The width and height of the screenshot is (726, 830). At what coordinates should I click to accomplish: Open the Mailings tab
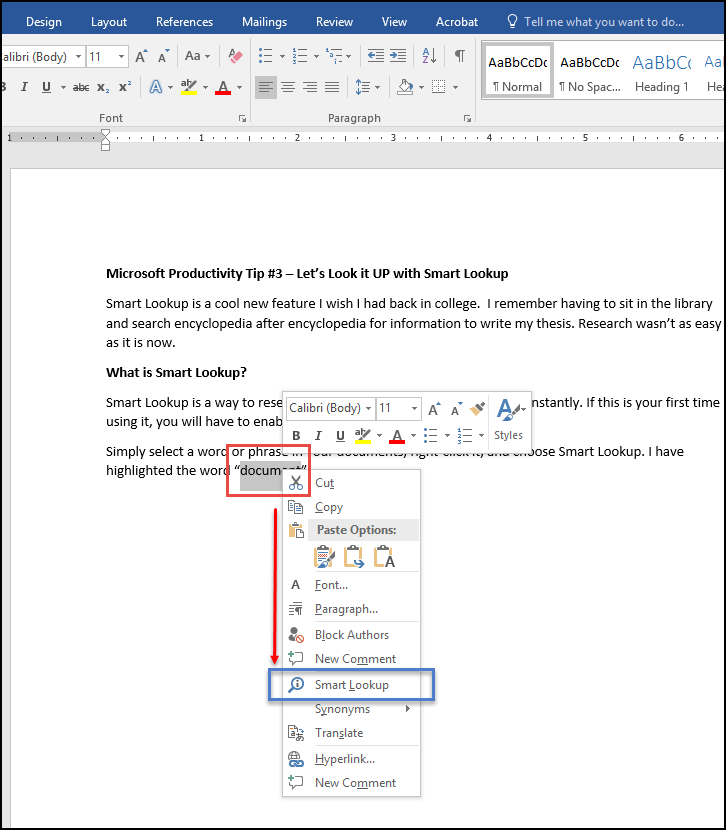[x=265, y=22]
